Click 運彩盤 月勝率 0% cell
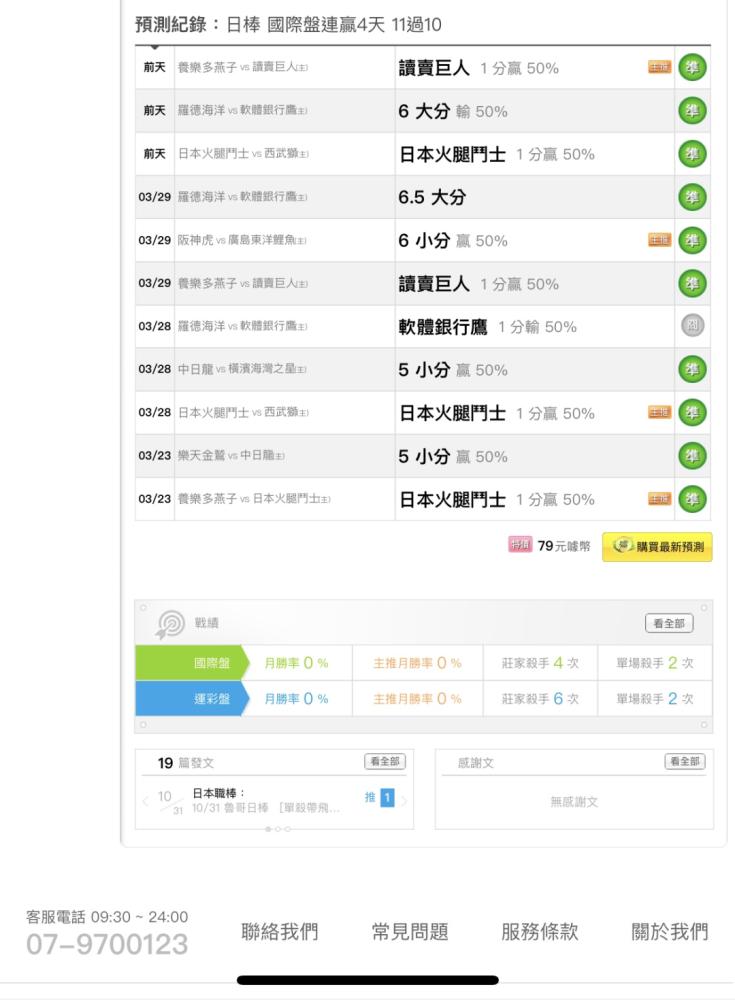Image resolution: width=735 pixels, height=1000 pixels. pos(297,699)
